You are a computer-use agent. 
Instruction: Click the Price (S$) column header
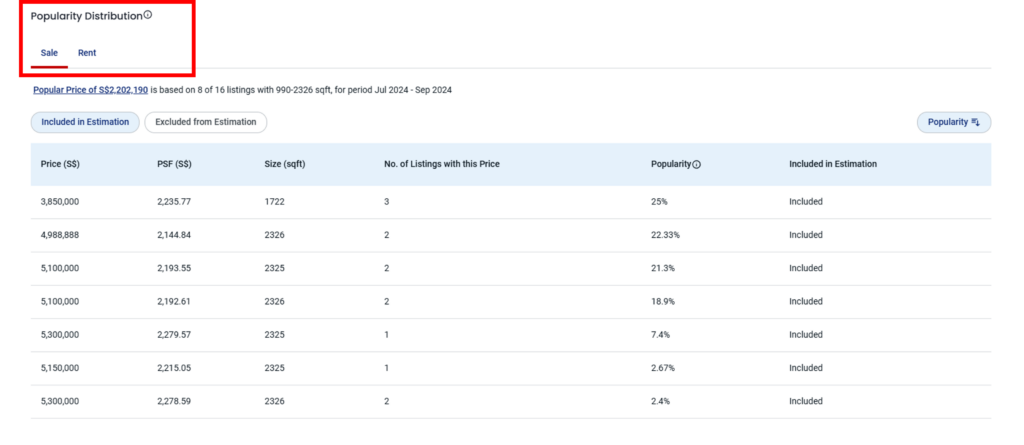(x=60, y=164)
